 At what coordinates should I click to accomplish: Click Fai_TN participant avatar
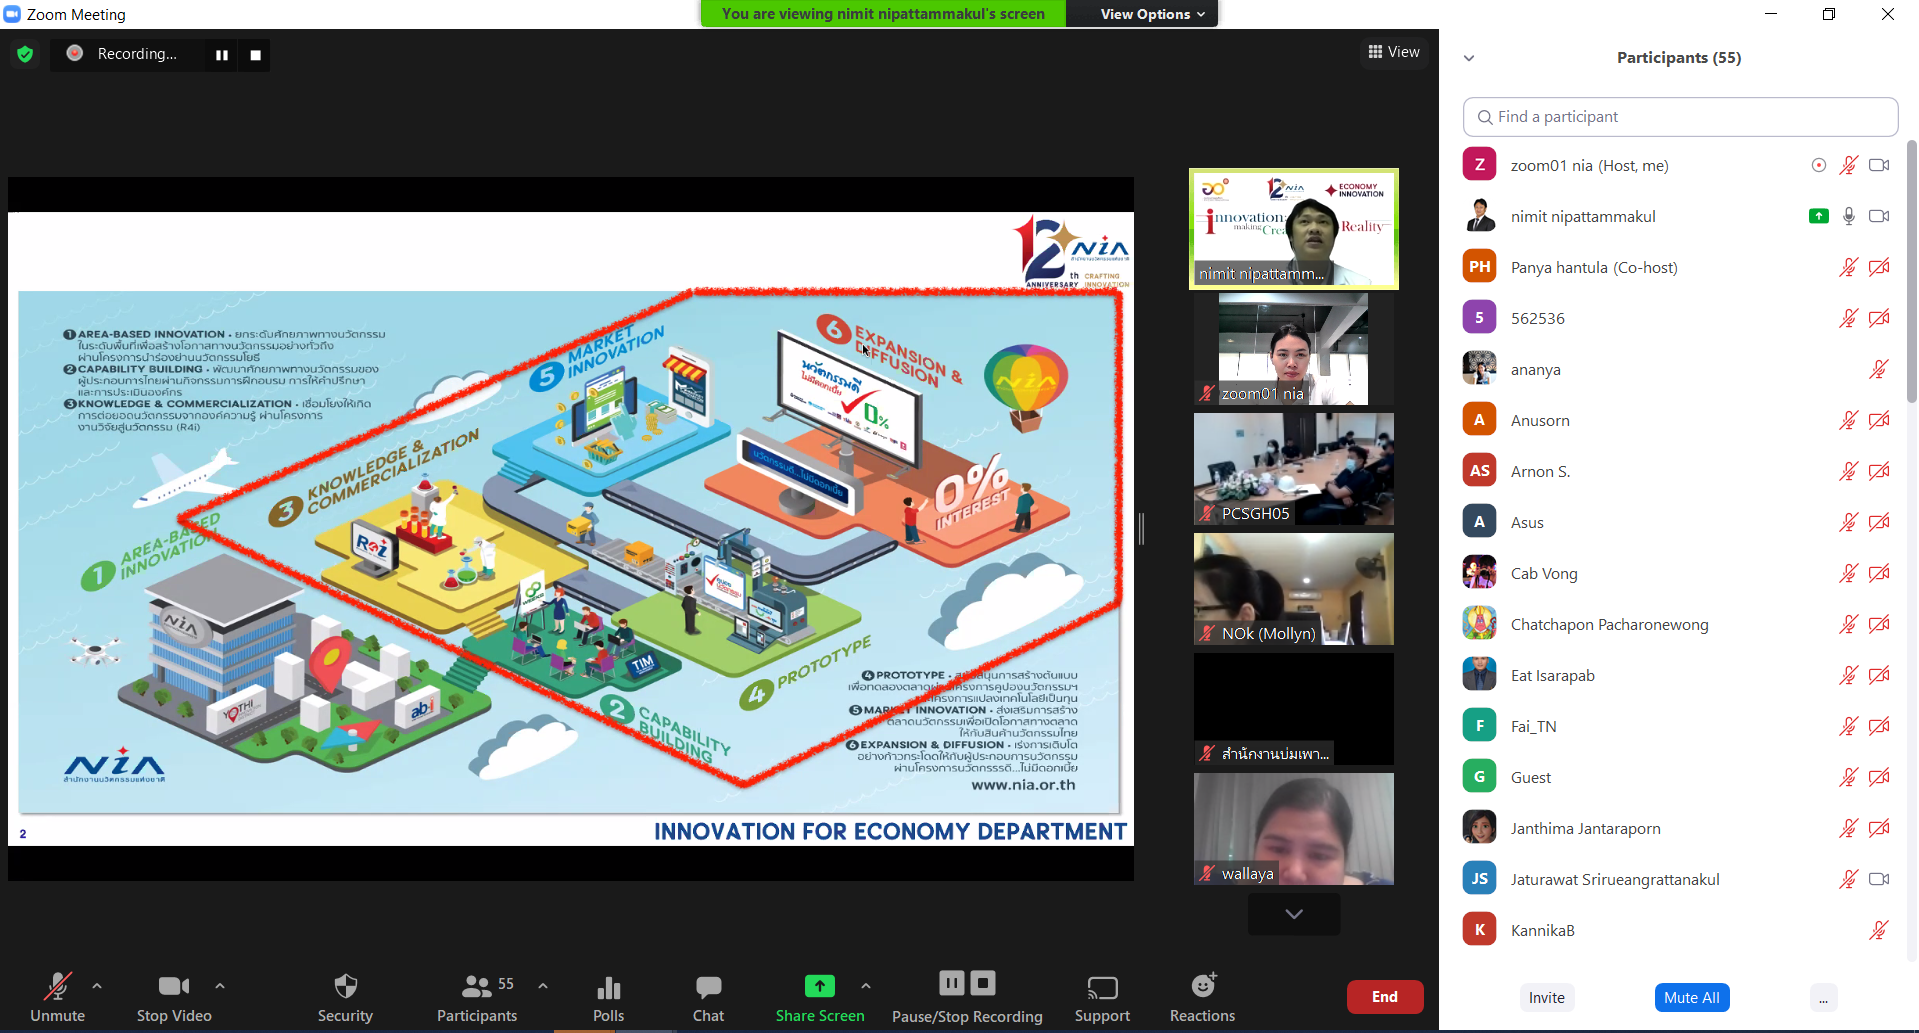(x=1479, y=726)
